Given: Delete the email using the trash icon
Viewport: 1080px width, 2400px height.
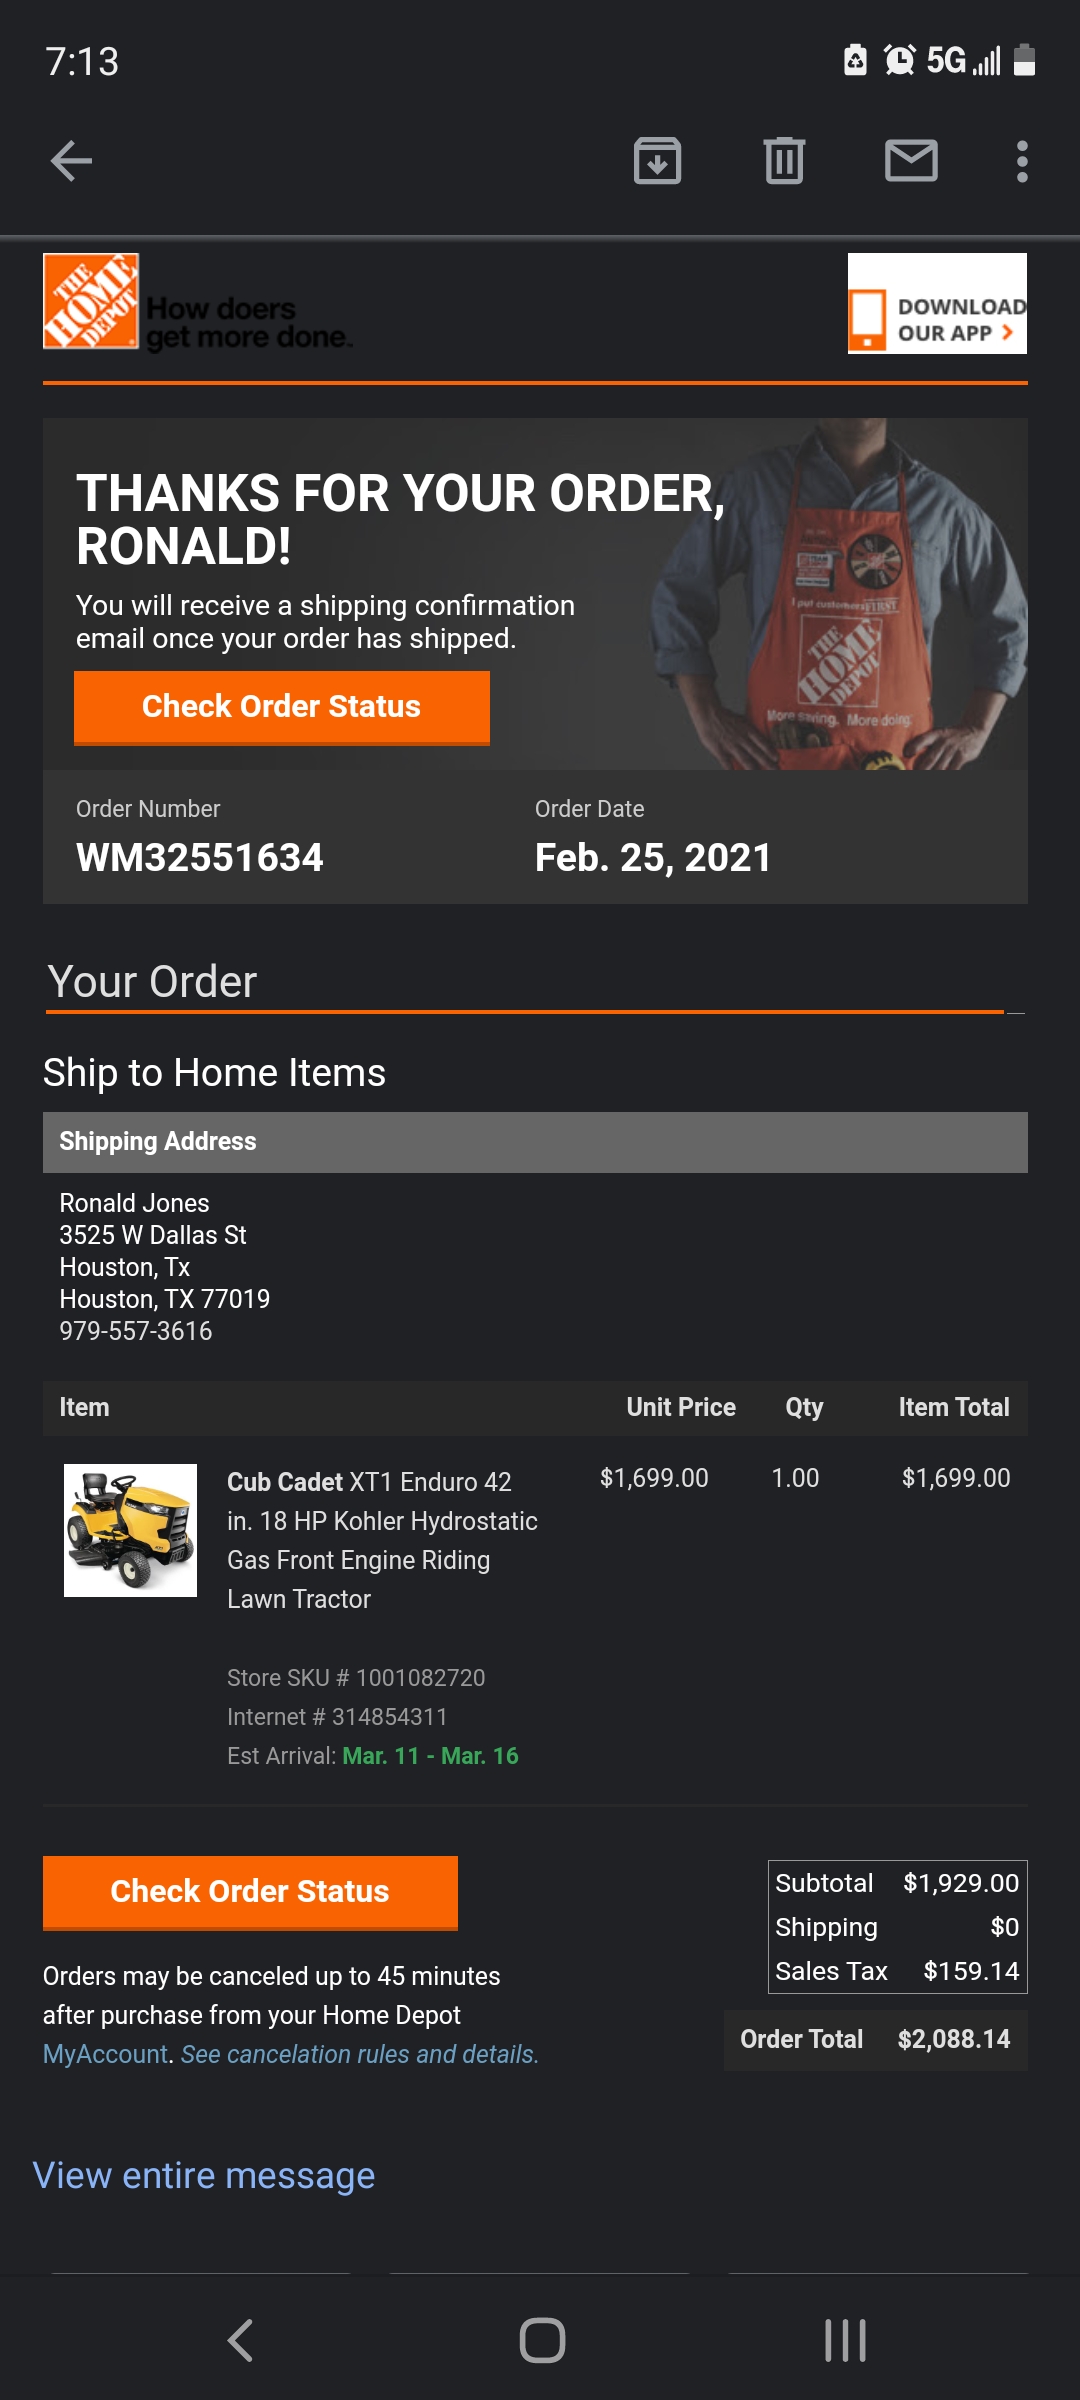Looking at the screenshot, I should point(784,161).
